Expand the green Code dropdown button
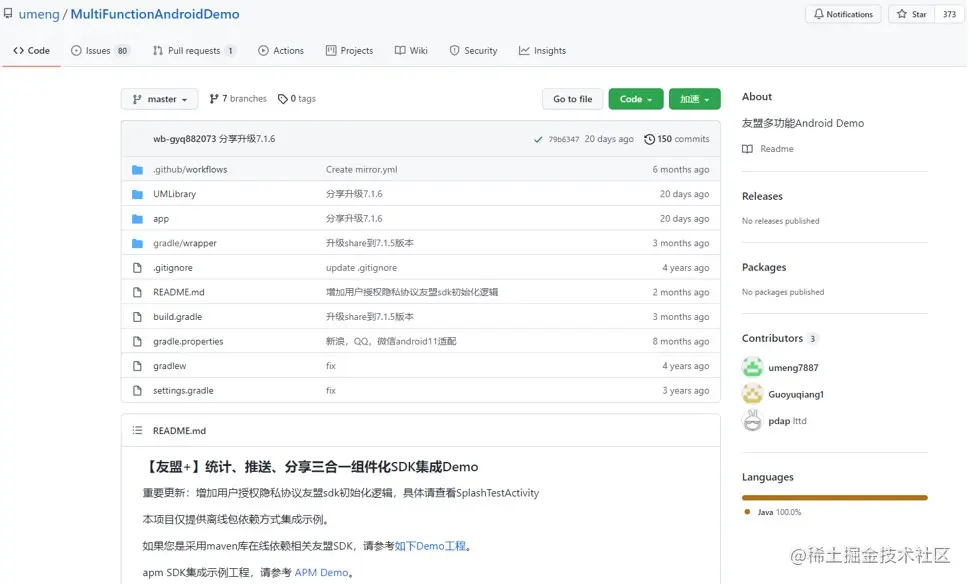 pyautogui.click(x=635, y=99)
